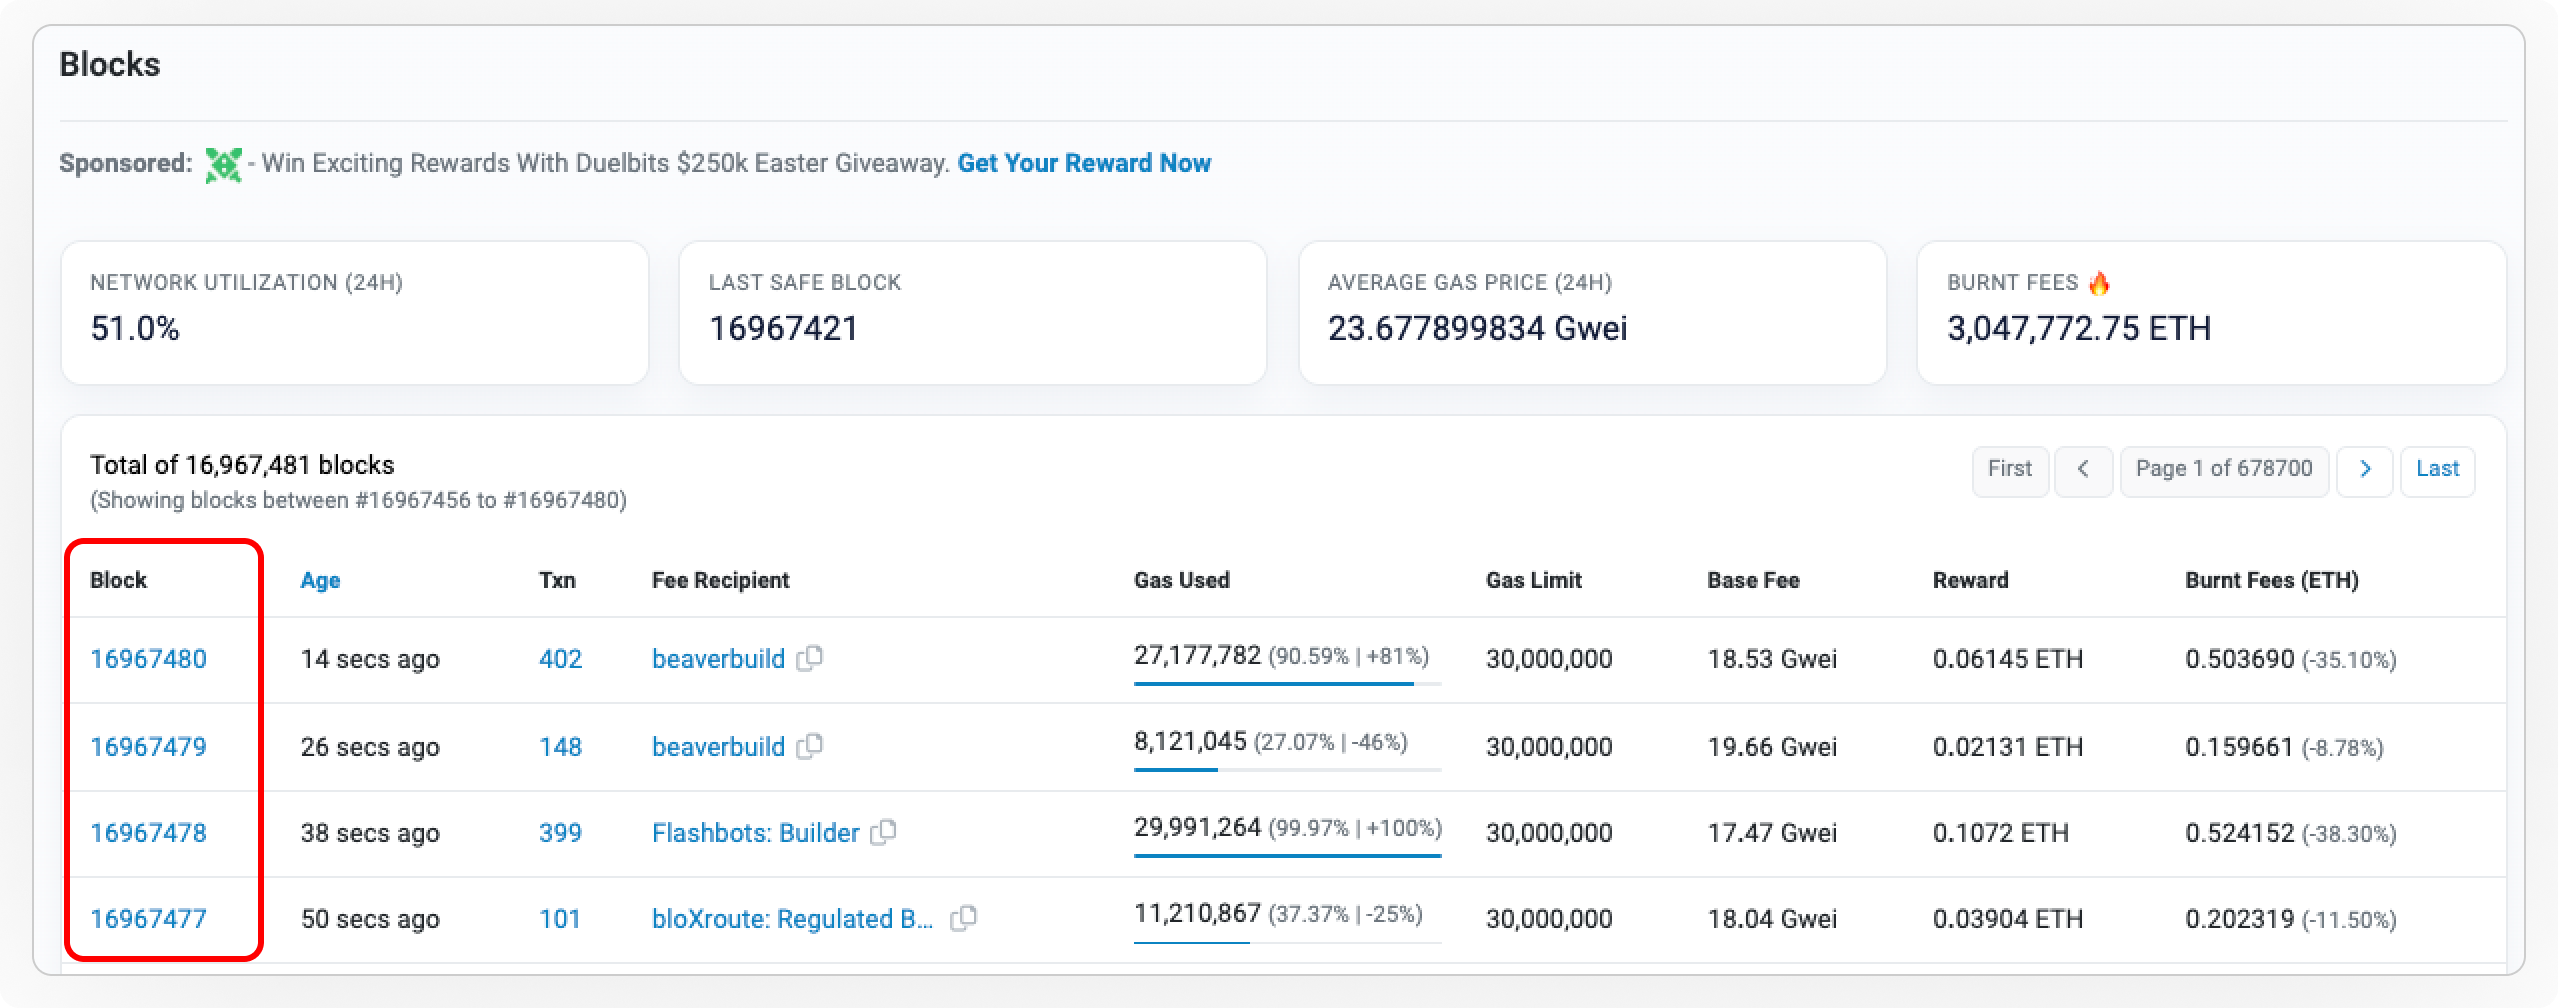Screen dimensions: 2558x1008
Task: Open the Flashbots: Builder fee recipient page
Action: tap(755, 833)
